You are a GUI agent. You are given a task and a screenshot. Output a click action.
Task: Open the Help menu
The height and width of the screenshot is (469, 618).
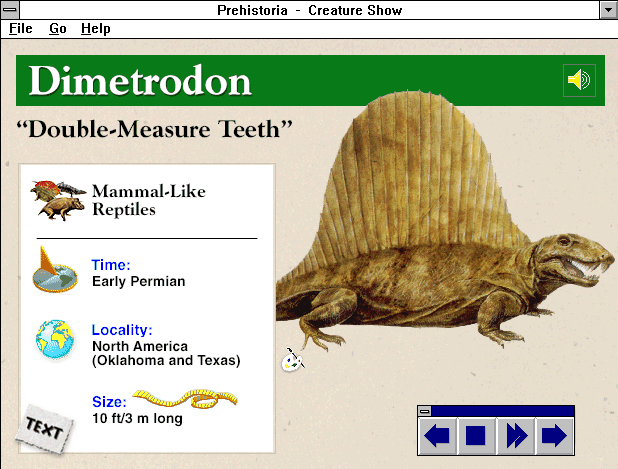click(96, 29)
